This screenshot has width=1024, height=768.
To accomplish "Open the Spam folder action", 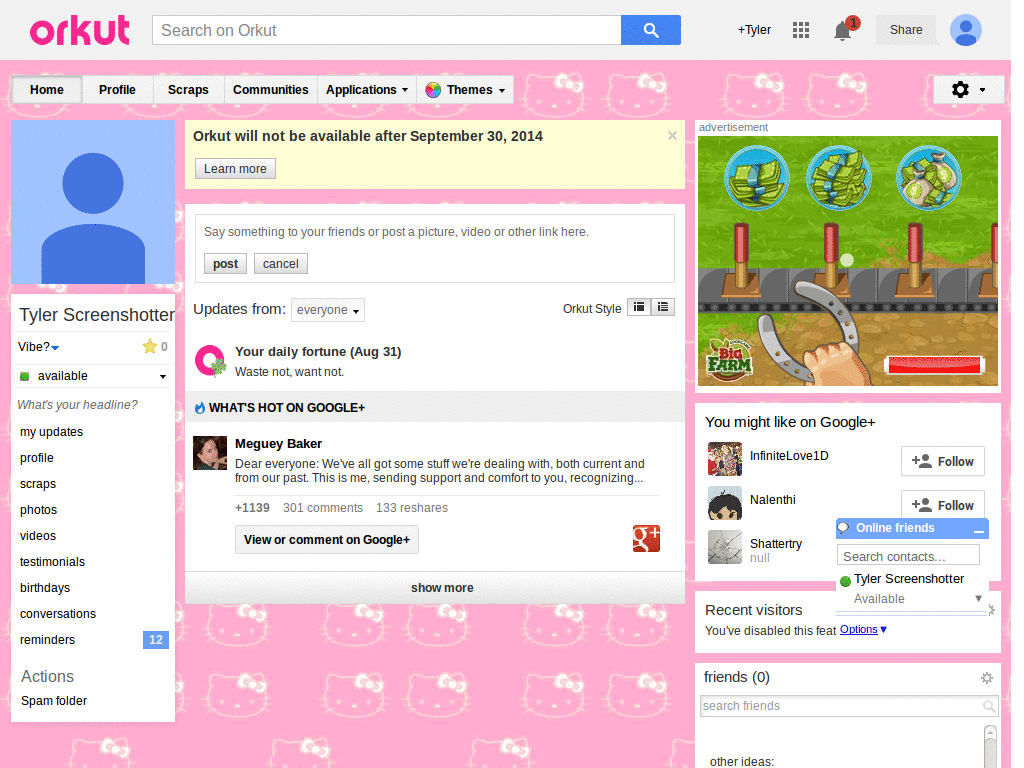I will tap(54, 701).
